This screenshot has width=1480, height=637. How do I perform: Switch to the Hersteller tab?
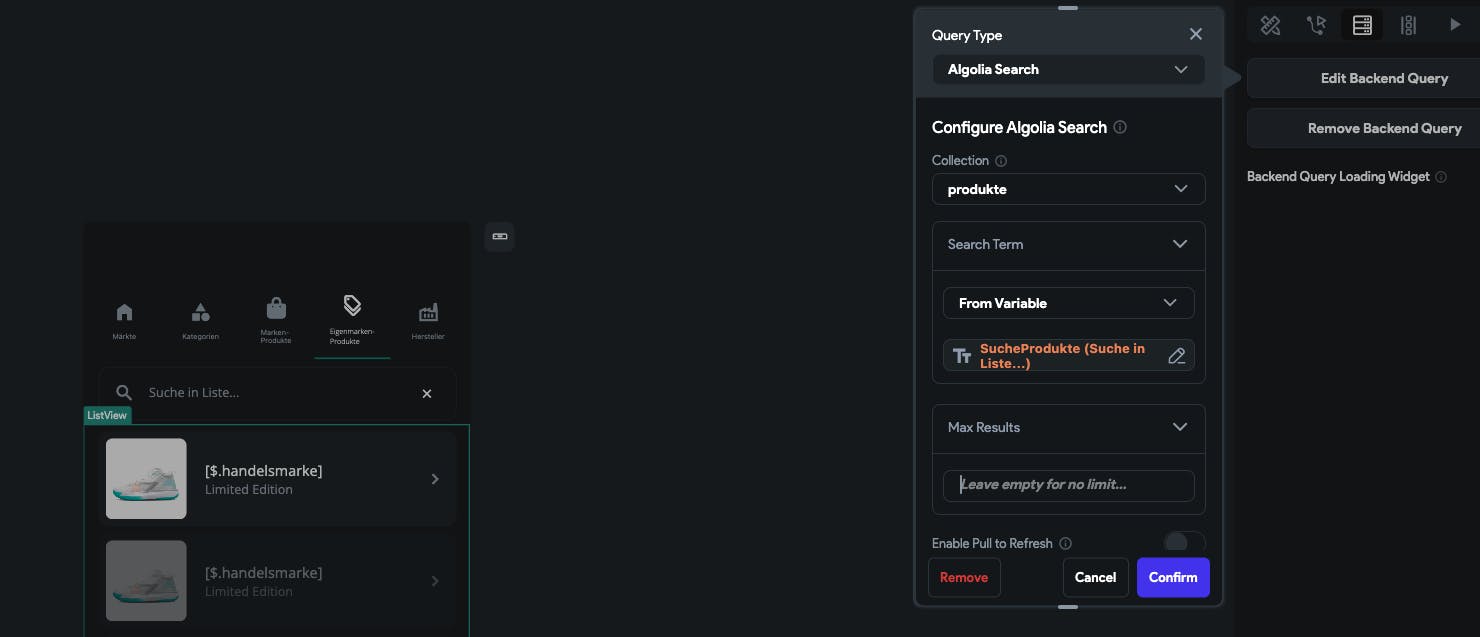point(428,320)
